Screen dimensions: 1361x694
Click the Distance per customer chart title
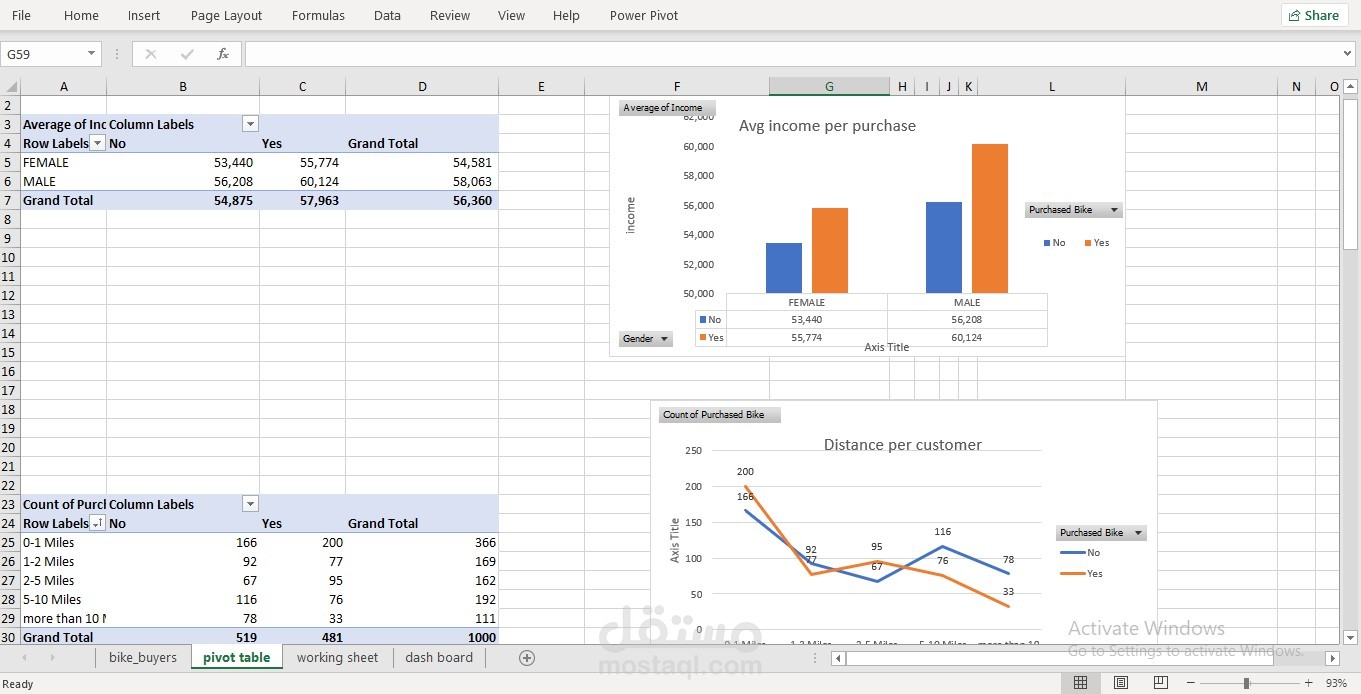tap(902, 445)
